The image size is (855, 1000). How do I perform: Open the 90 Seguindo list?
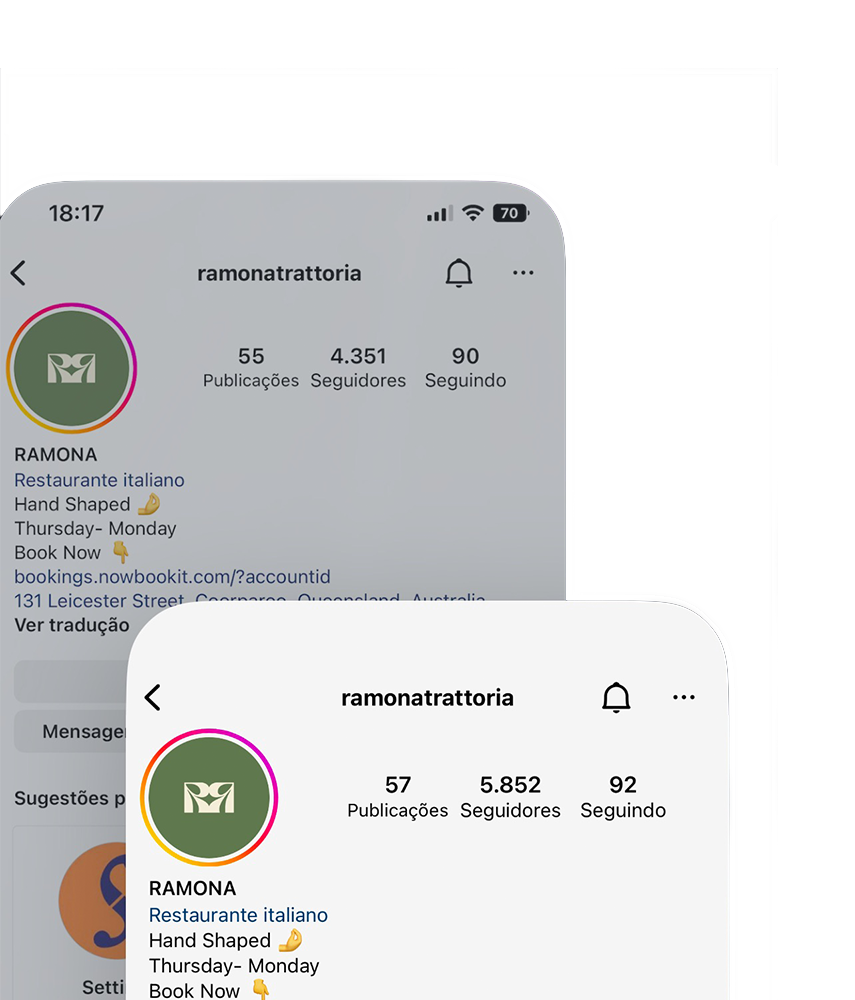pyautogui.click(x=465, y=367)
